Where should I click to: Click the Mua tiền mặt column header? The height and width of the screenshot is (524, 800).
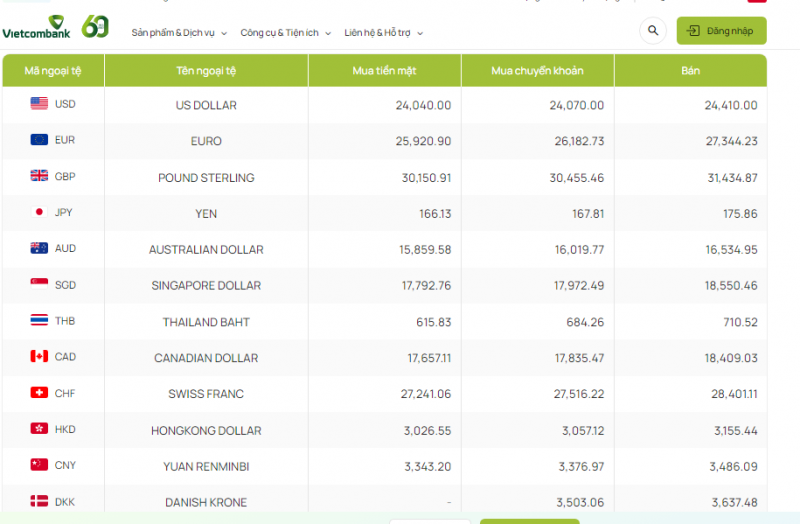pyautogui.click(x=384, y=71)
